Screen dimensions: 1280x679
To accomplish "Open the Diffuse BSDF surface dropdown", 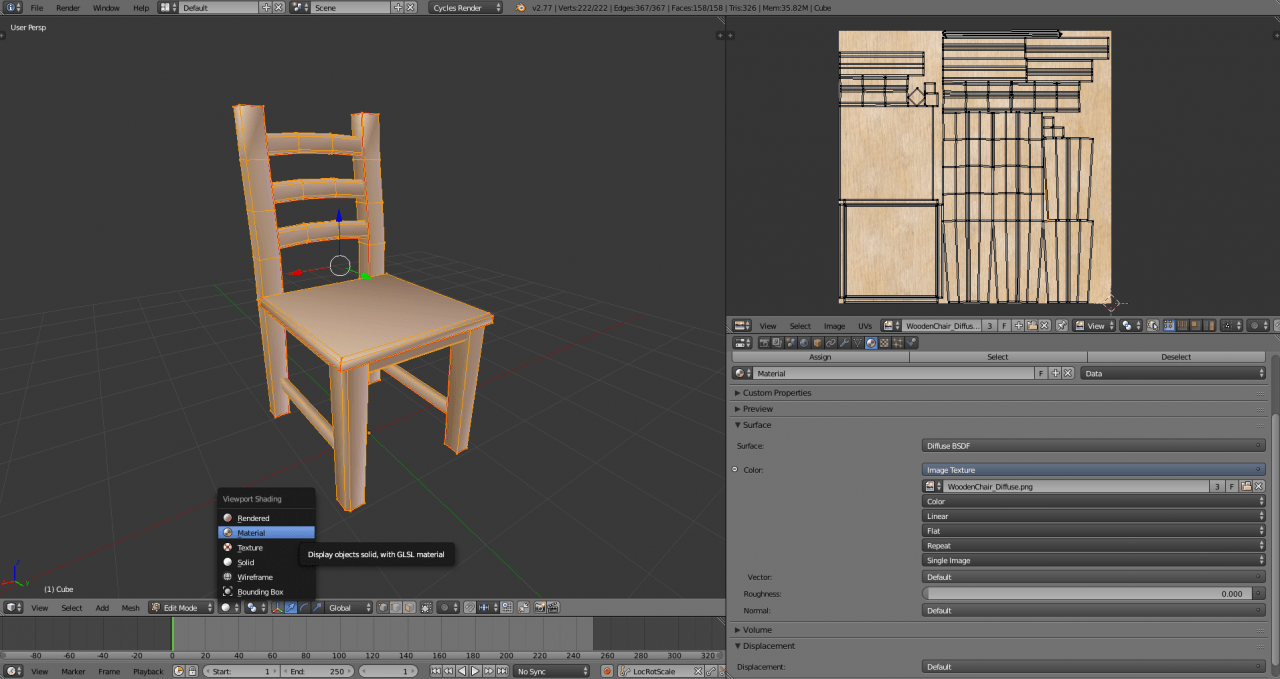I will click(x=1093, y=445).
